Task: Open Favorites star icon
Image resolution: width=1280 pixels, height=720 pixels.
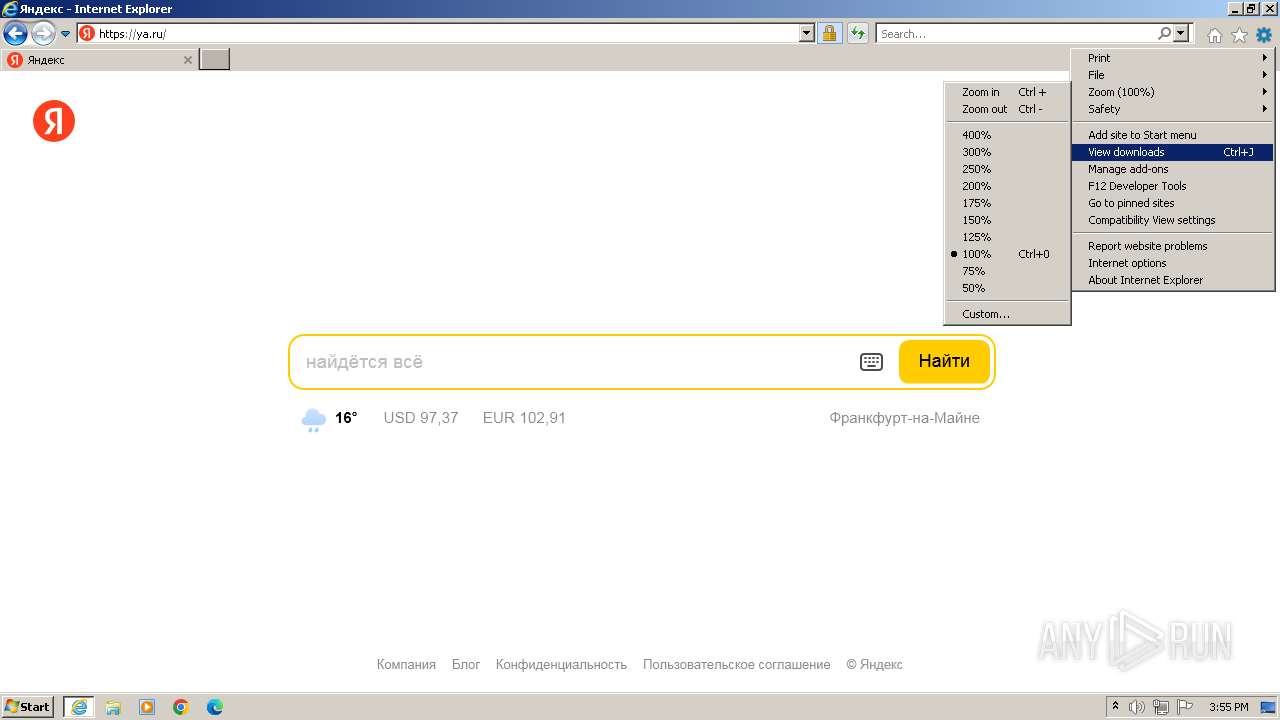Action: [1240, 35]
